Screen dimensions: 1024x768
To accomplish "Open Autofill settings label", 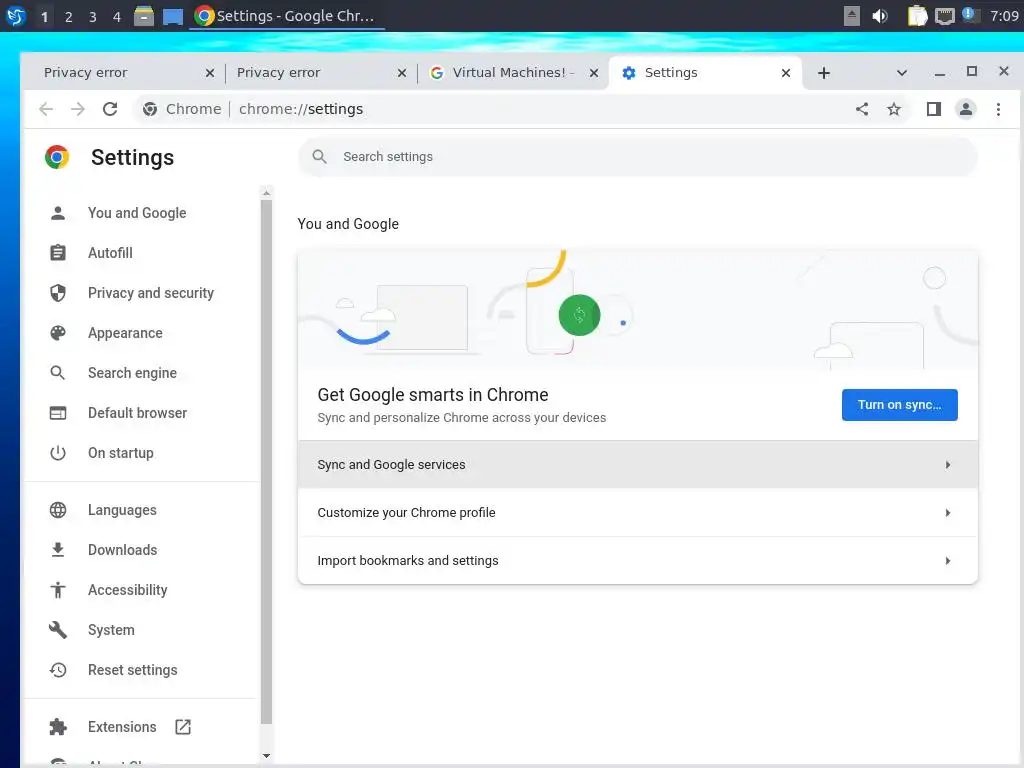I will 110,253.
